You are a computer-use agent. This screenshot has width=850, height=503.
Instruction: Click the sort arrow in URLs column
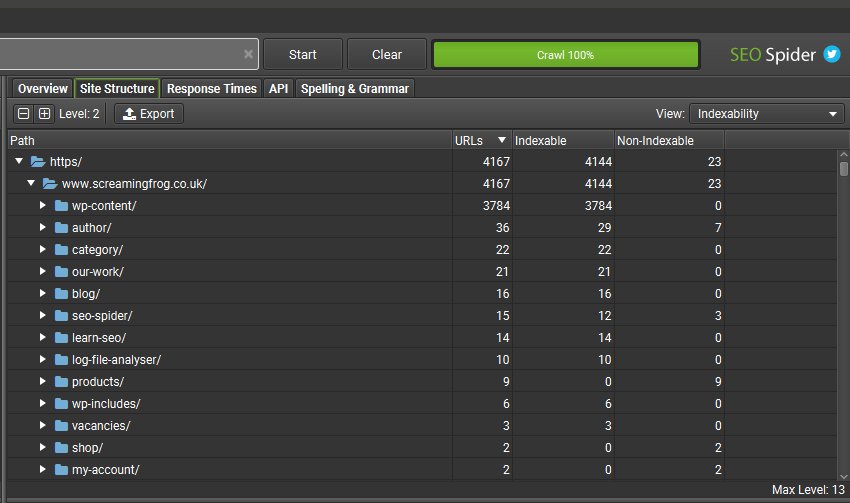click(x=501, y=140)
